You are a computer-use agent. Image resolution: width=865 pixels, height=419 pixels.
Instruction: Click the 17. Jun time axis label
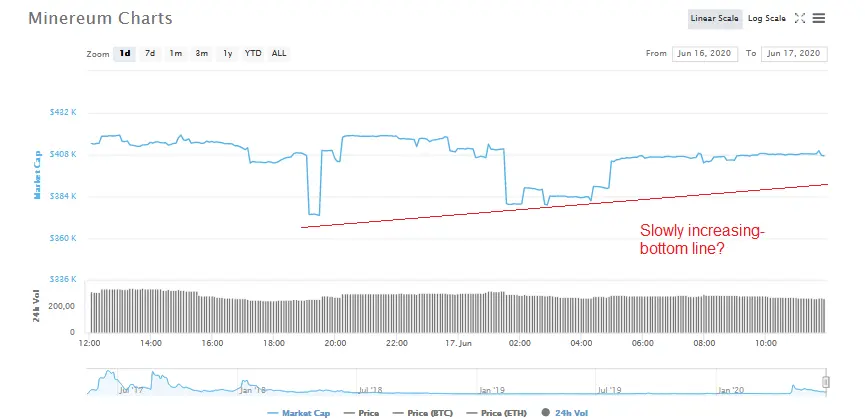[458, 343]
